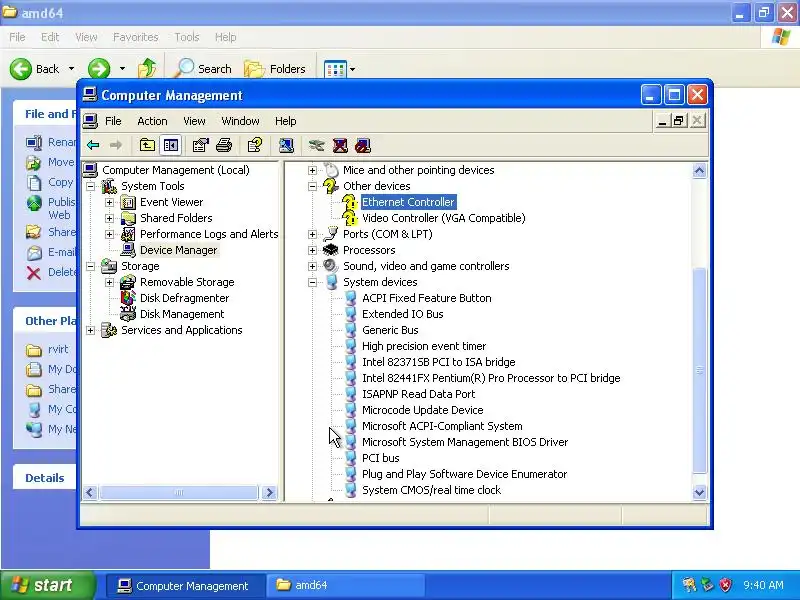The width and height of the screenshot is (800, 600).
Task: Select ACPI Fixed Feature Button device
Action: coord(427,298)
